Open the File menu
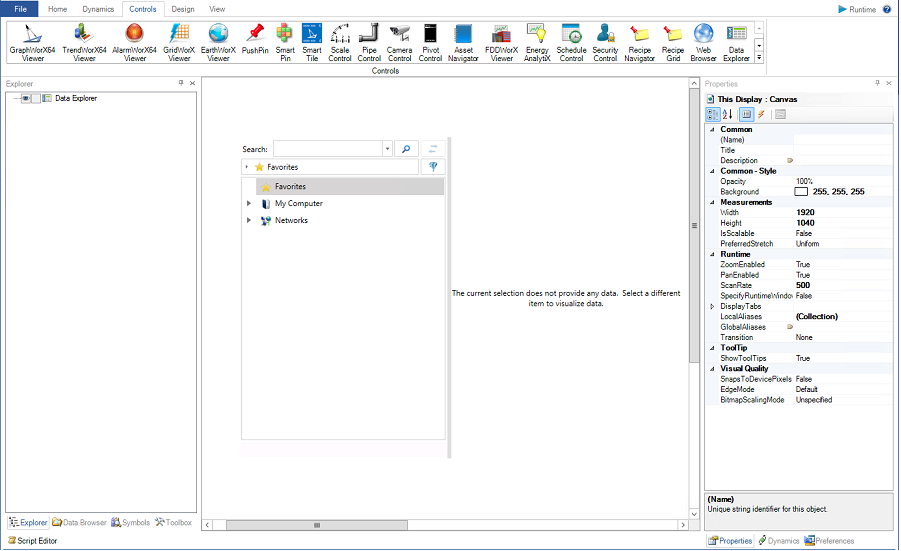This screenshot has height=551, width=901. click(20, 8)
